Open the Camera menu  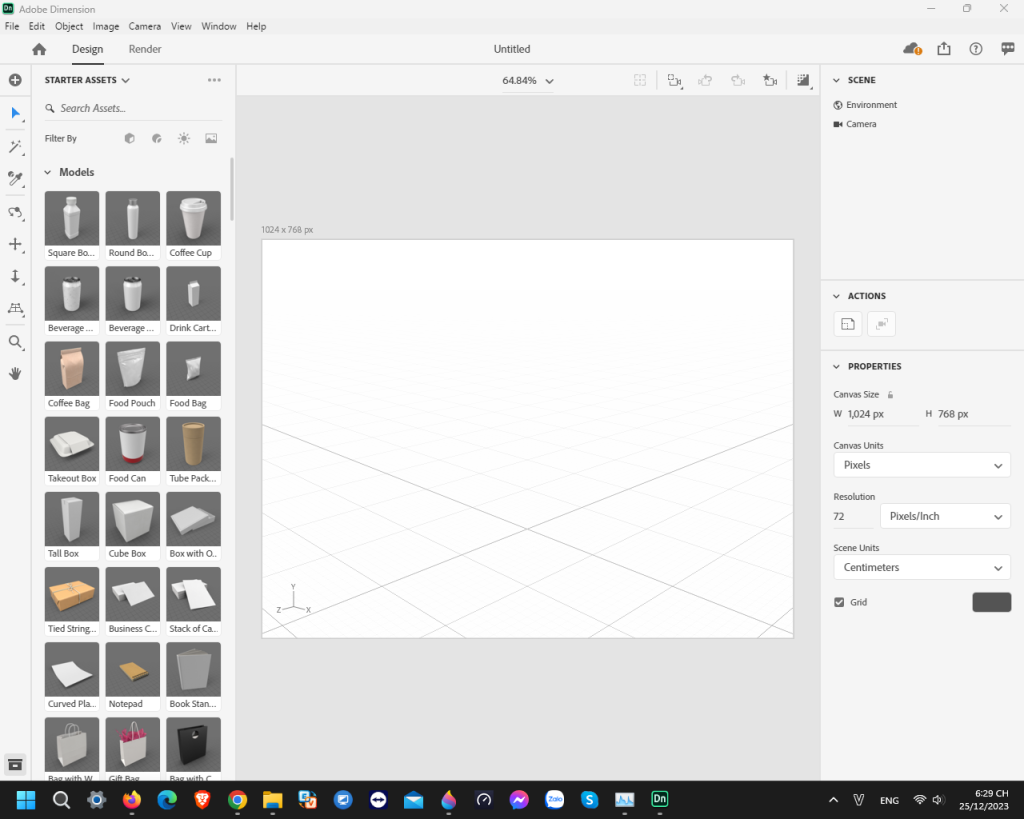(x=144, y=26)
